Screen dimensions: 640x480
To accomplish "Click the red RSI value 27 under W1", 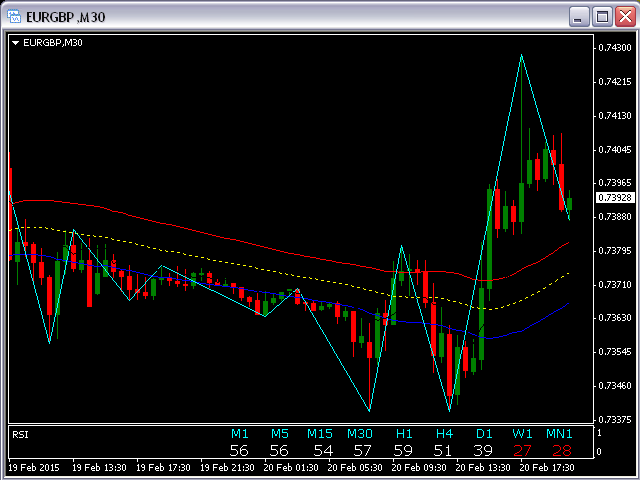I will tap(522, 451).
